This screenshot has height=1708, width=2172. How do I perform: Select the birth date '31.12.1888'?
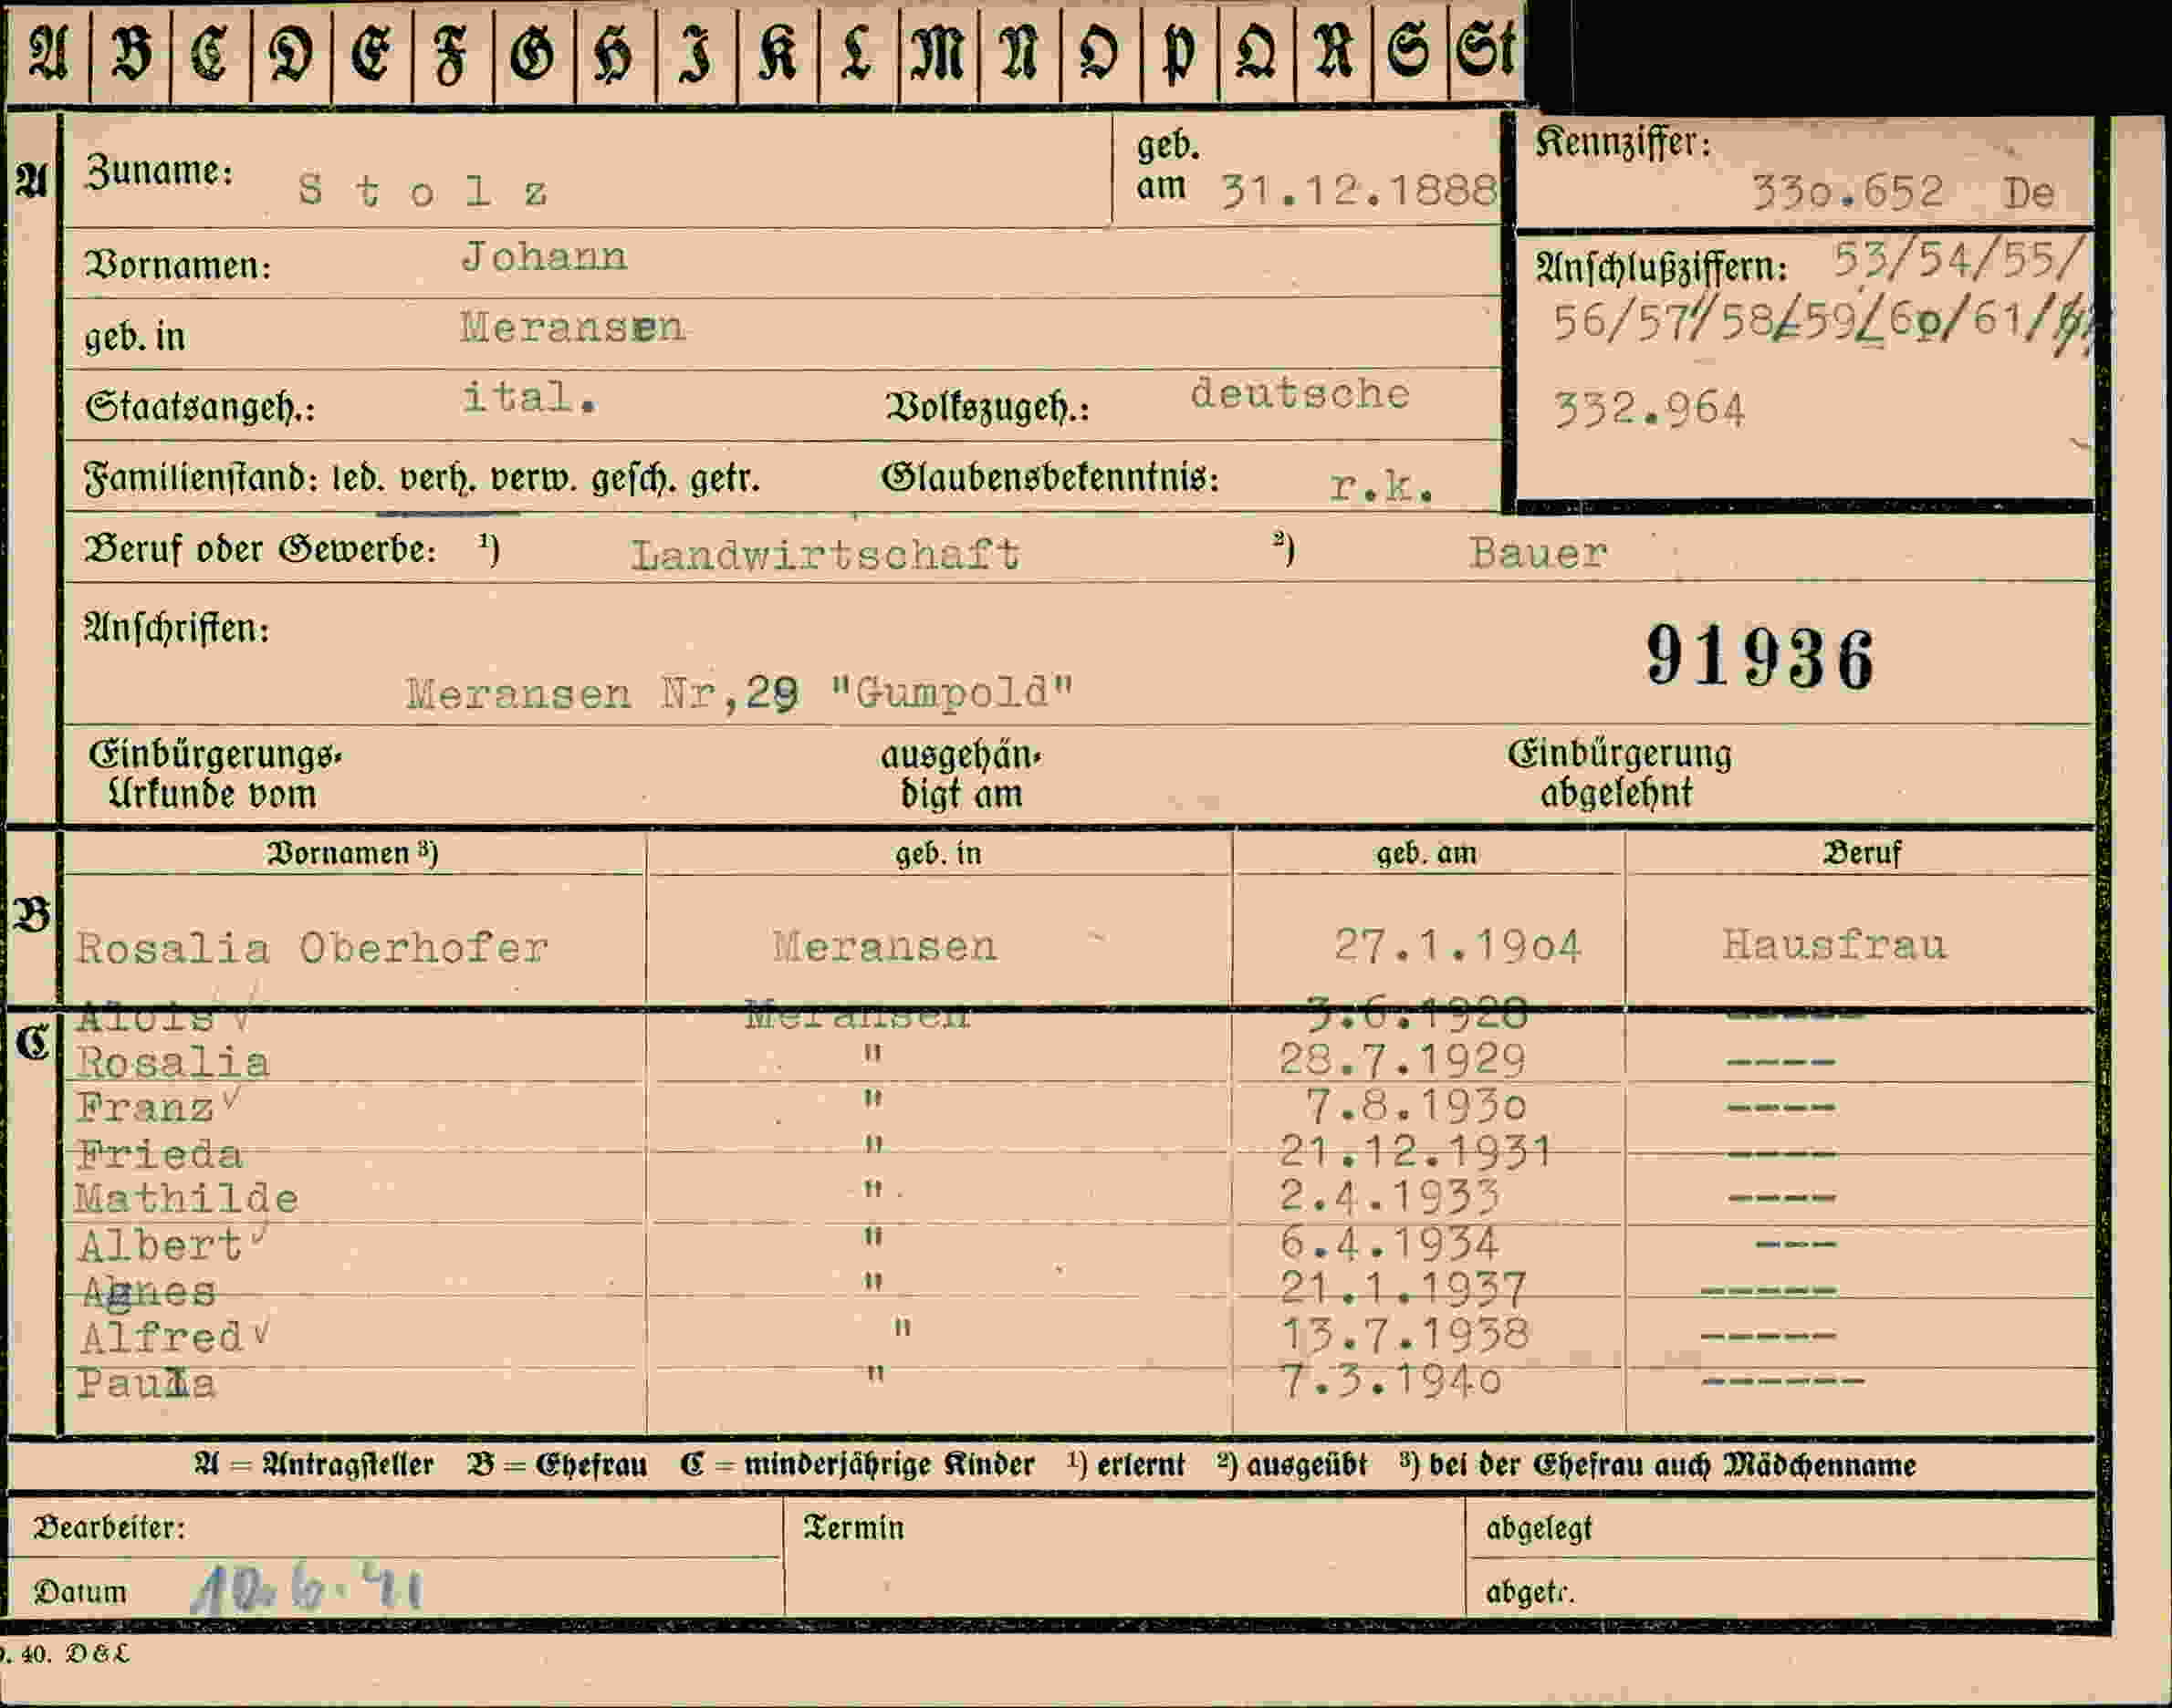click(x=1359, y=189)
